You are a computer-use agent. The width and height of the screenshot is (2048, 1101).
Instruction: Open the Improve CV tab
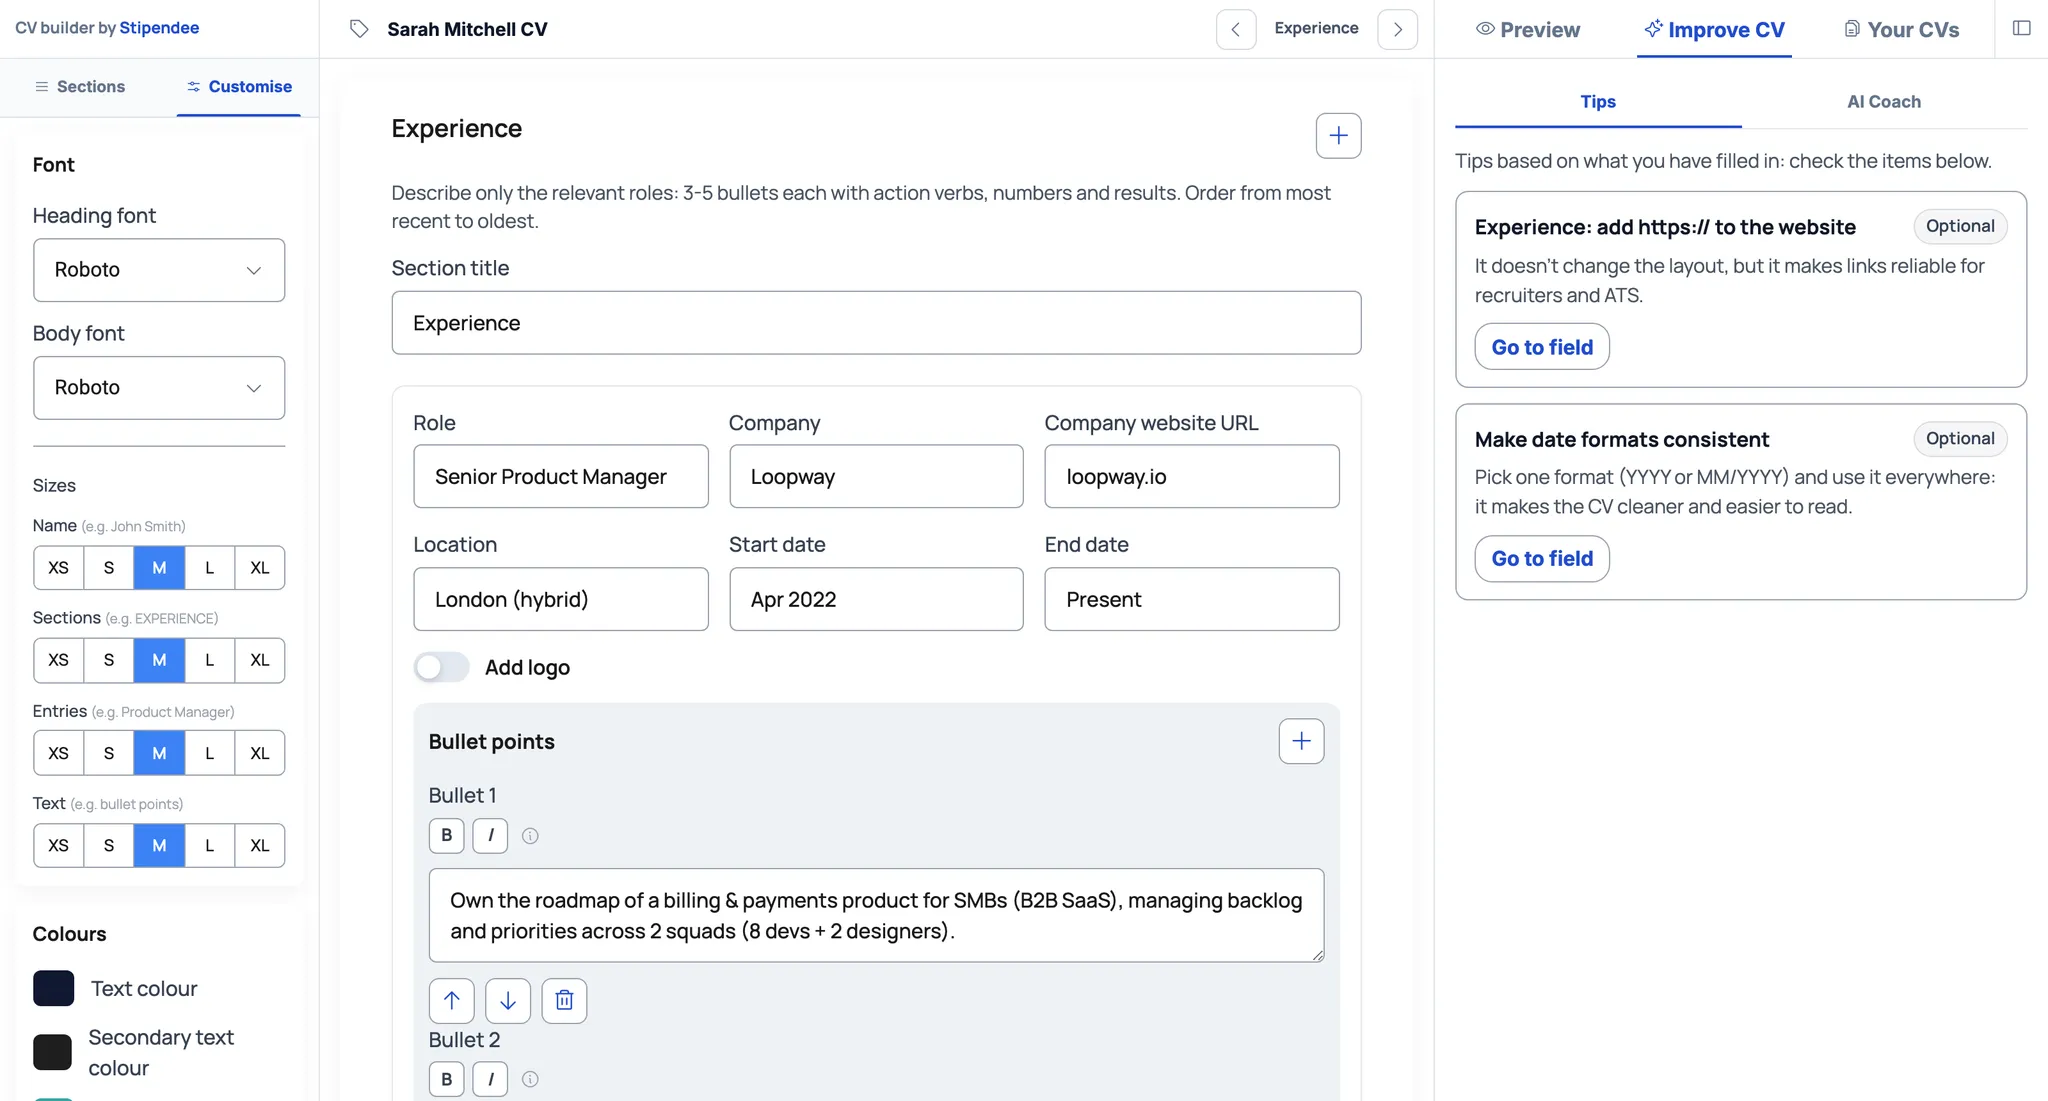click(1714, 30)
